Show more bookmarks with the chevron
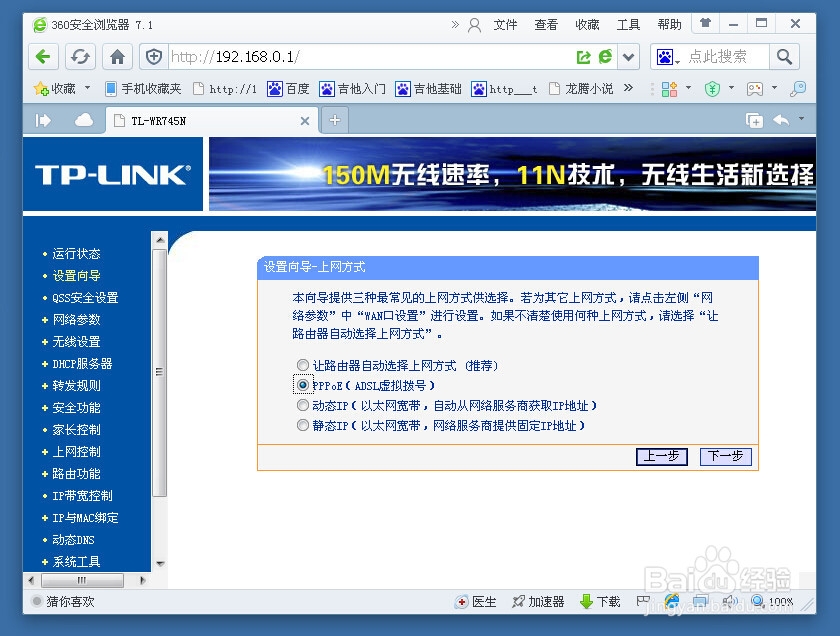Image resolution: width=840 pixels, height=636 pixels. pos(628,88)
